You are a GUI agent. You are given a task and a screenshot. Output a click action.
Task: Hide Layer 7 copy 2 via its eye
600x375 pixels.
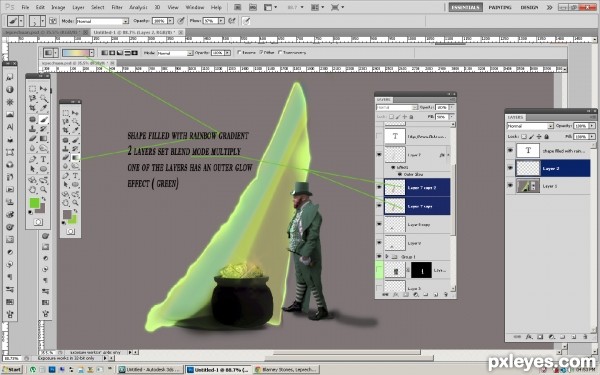click(x=379, y=188)
